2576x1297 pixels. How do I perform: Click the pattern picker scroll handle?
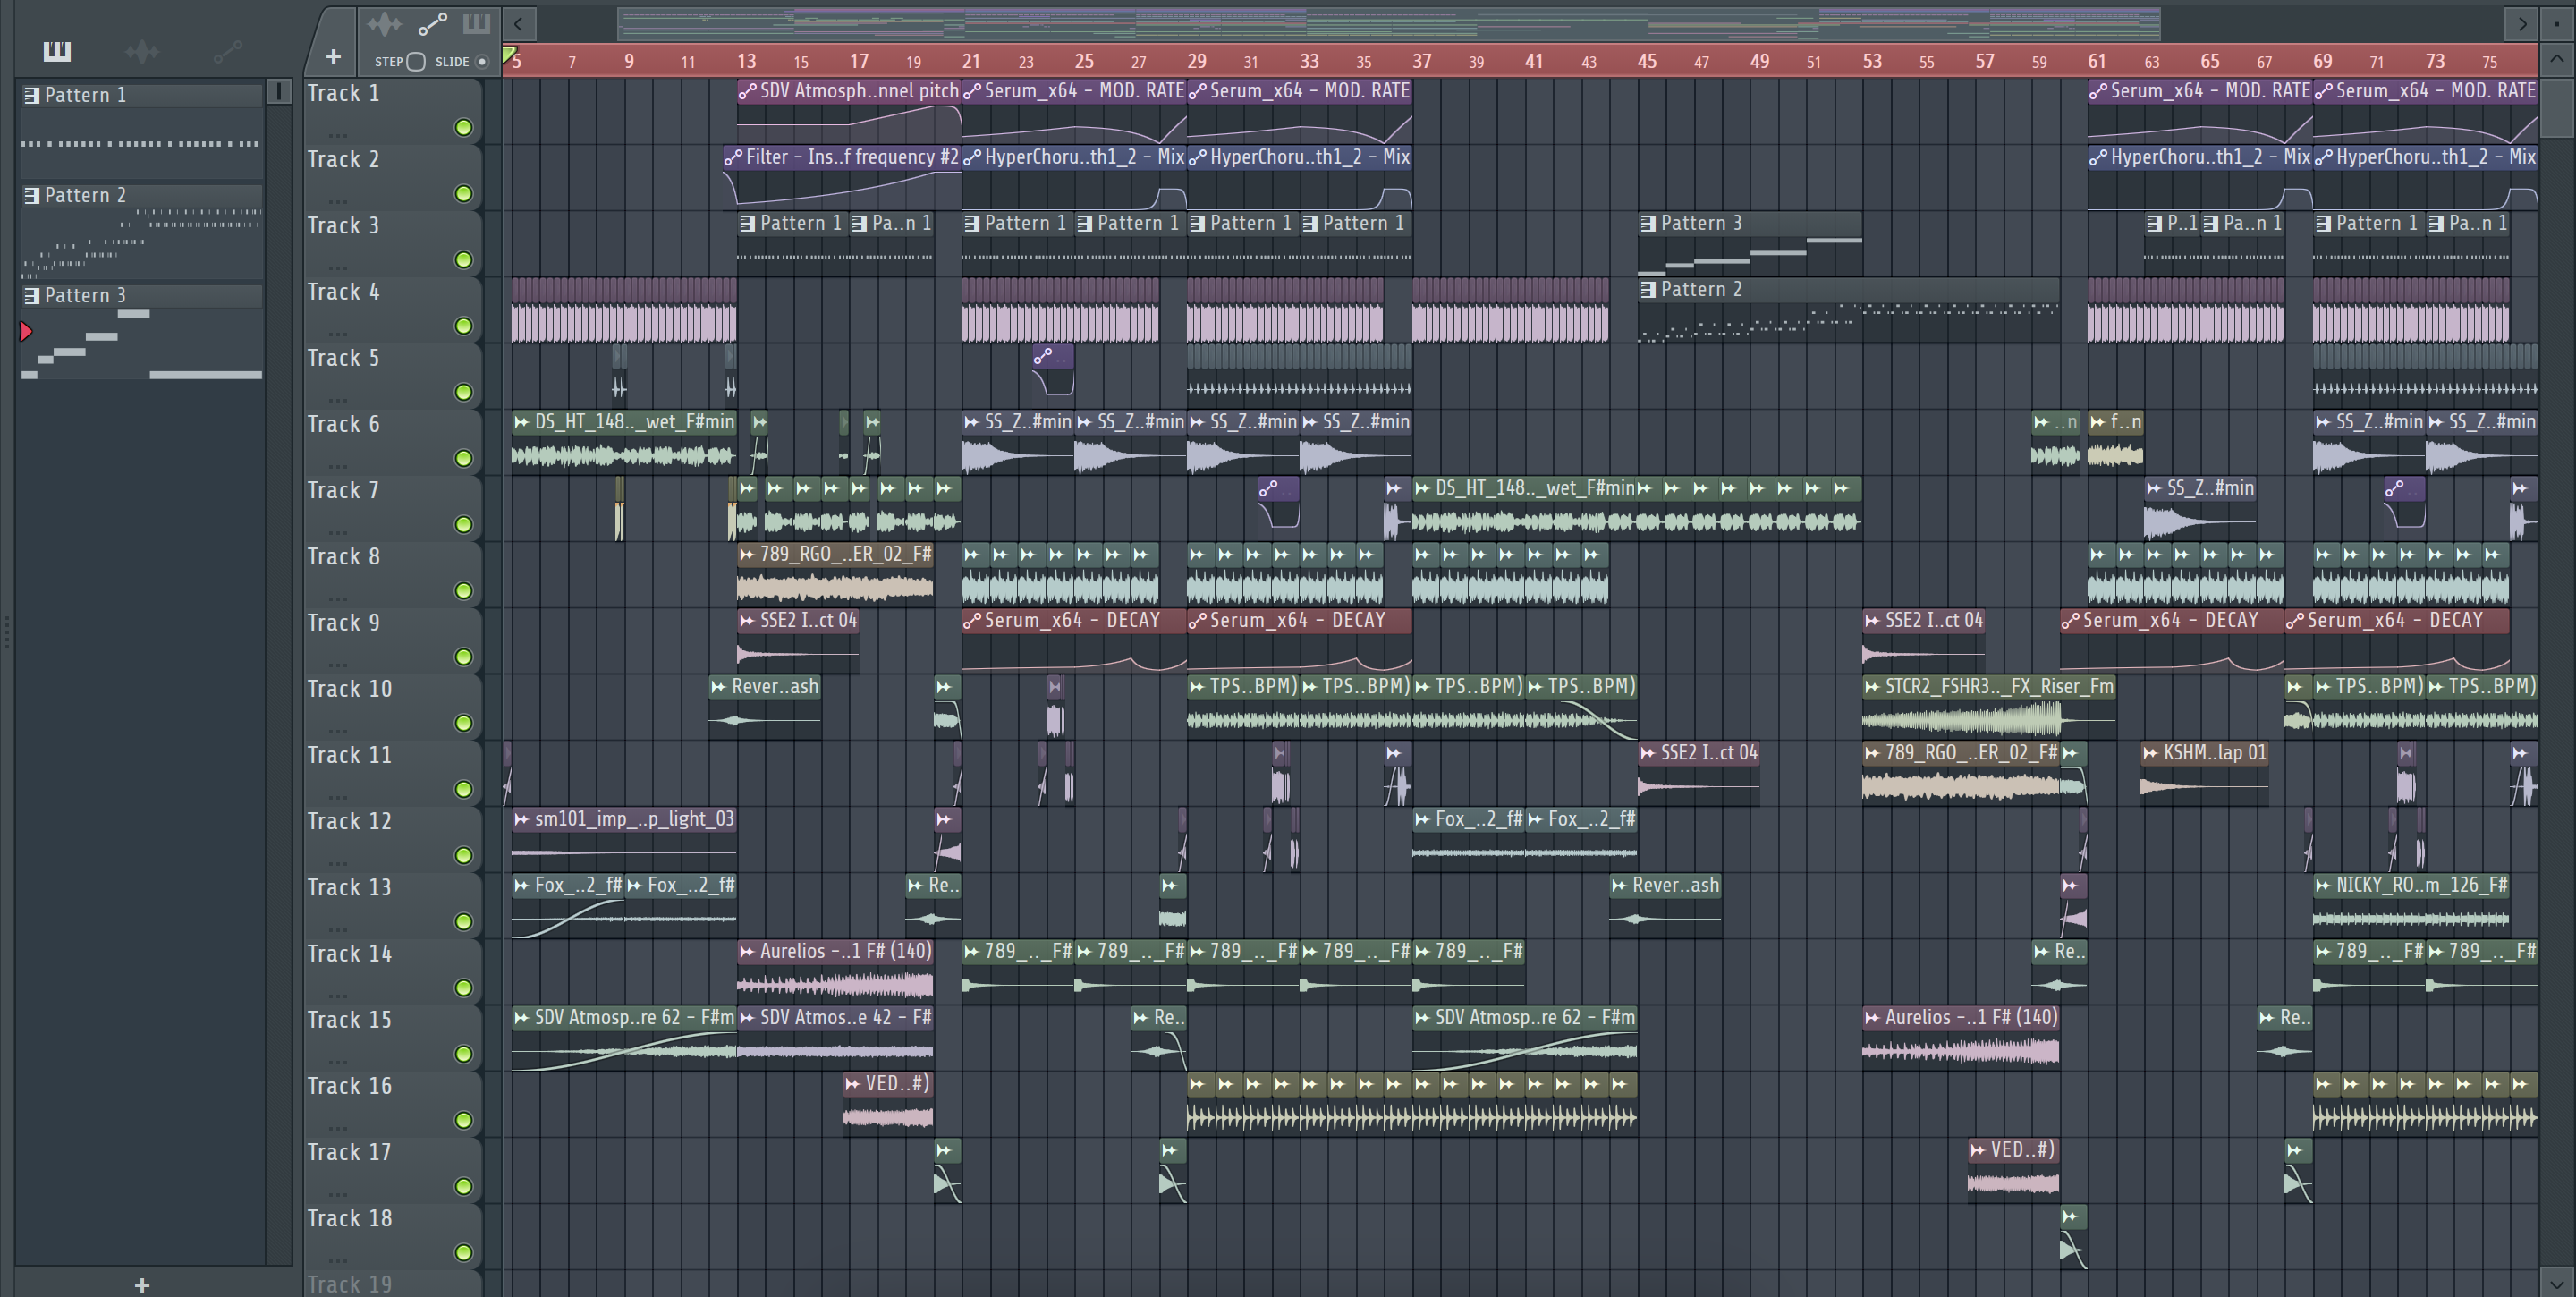click(279, 92)
